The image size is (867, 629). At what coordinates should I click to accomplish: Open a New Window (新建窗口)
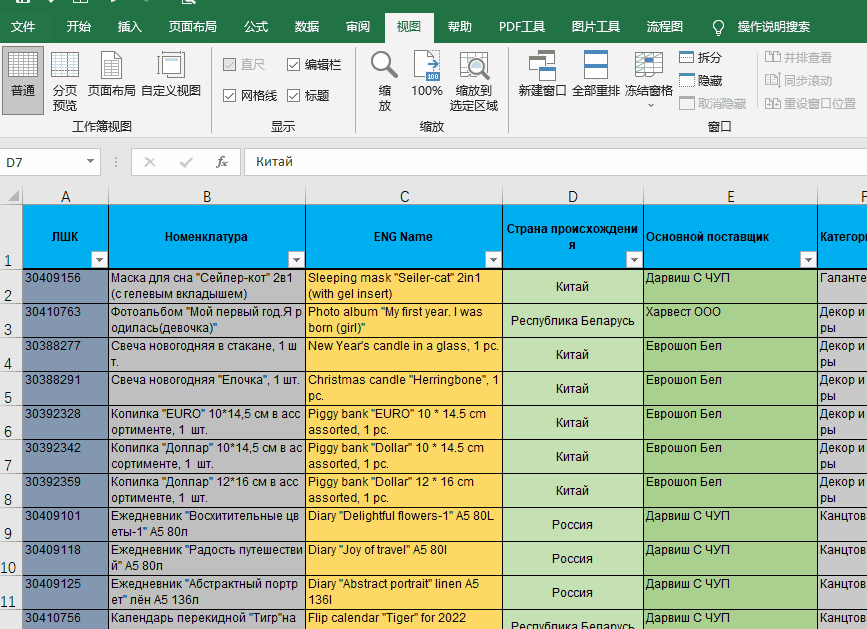click(542, 78)
